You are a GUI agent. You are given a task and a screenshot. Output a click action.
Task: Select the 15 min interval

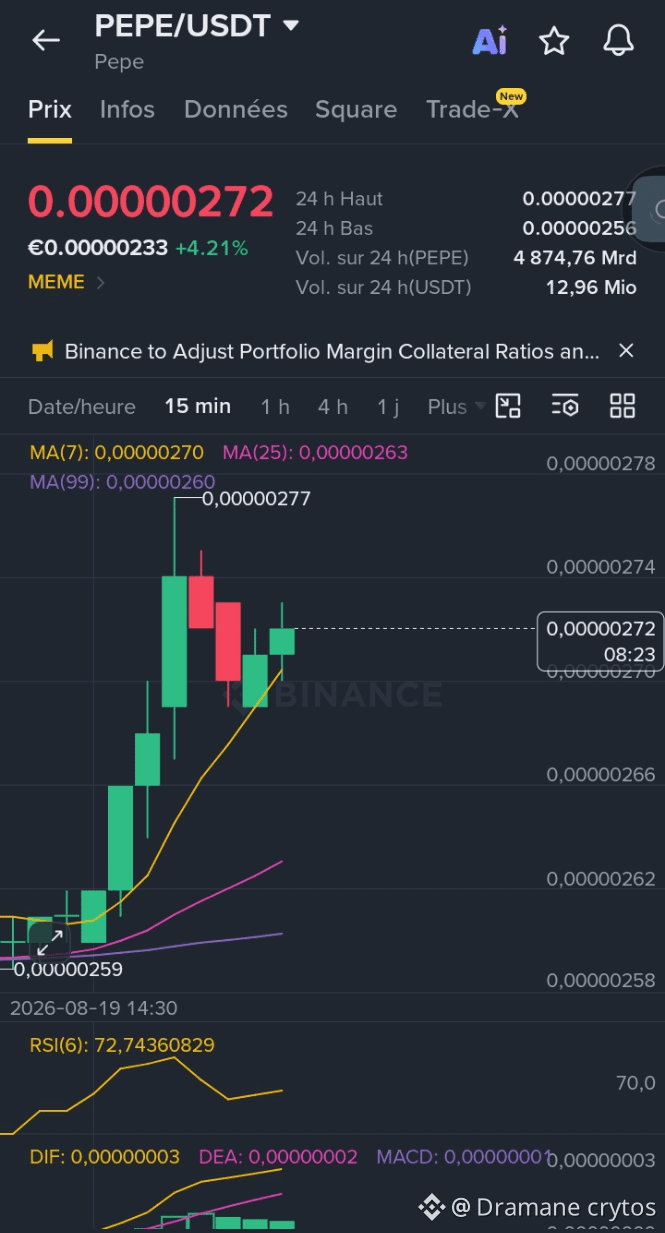pos(198,406)
